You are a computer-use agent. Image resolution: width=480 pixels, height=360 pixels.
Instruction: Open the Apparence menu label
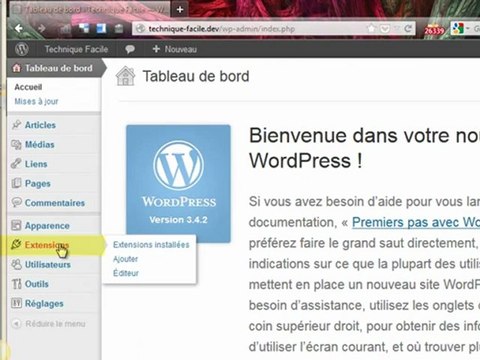(x=47, y=226)
